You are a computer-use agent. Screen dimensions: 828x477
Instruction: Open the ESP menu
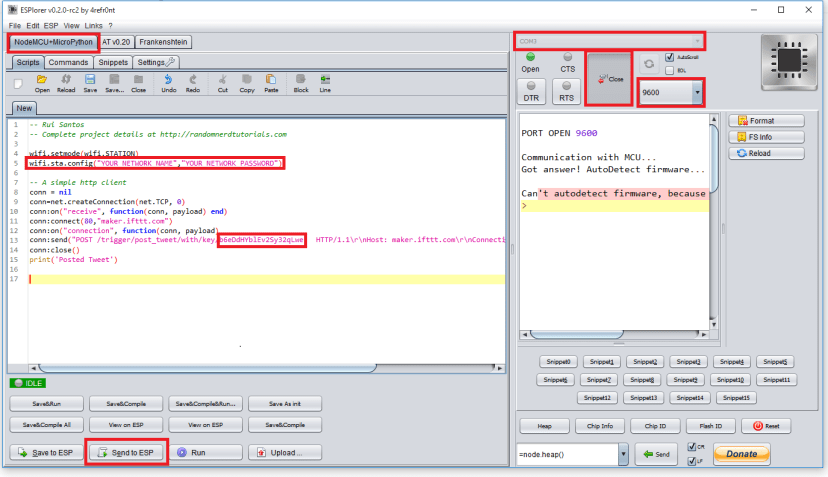coord(51,25)
